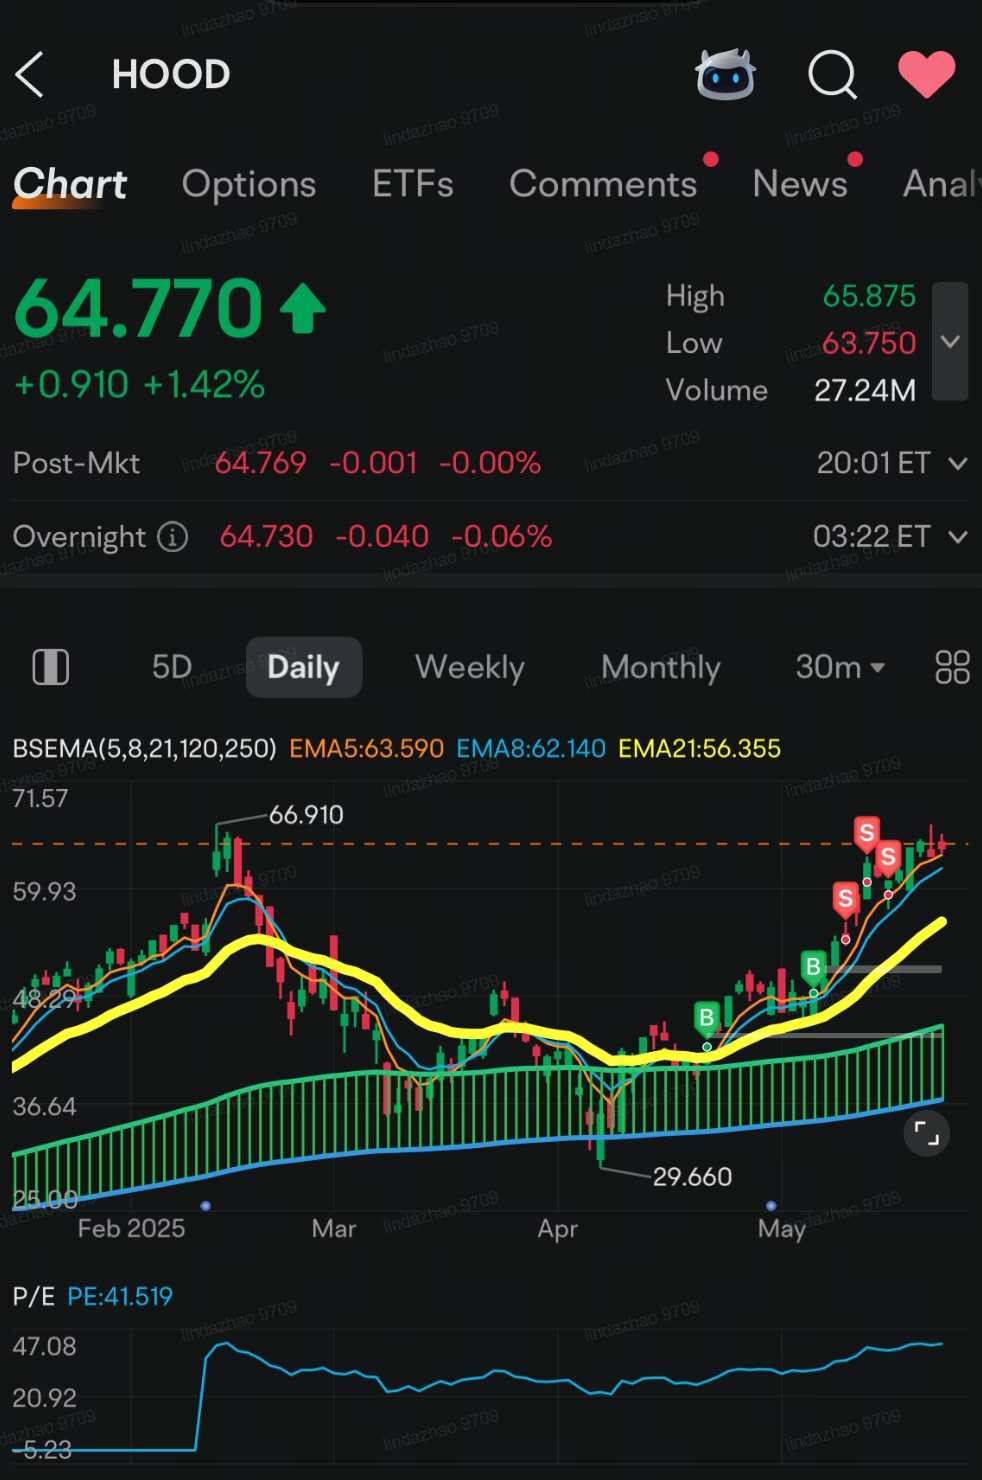The height and width of the screenshot is (1480, 982).
Task: Tap the High value 65.875
Action: [x=869, y=296]
